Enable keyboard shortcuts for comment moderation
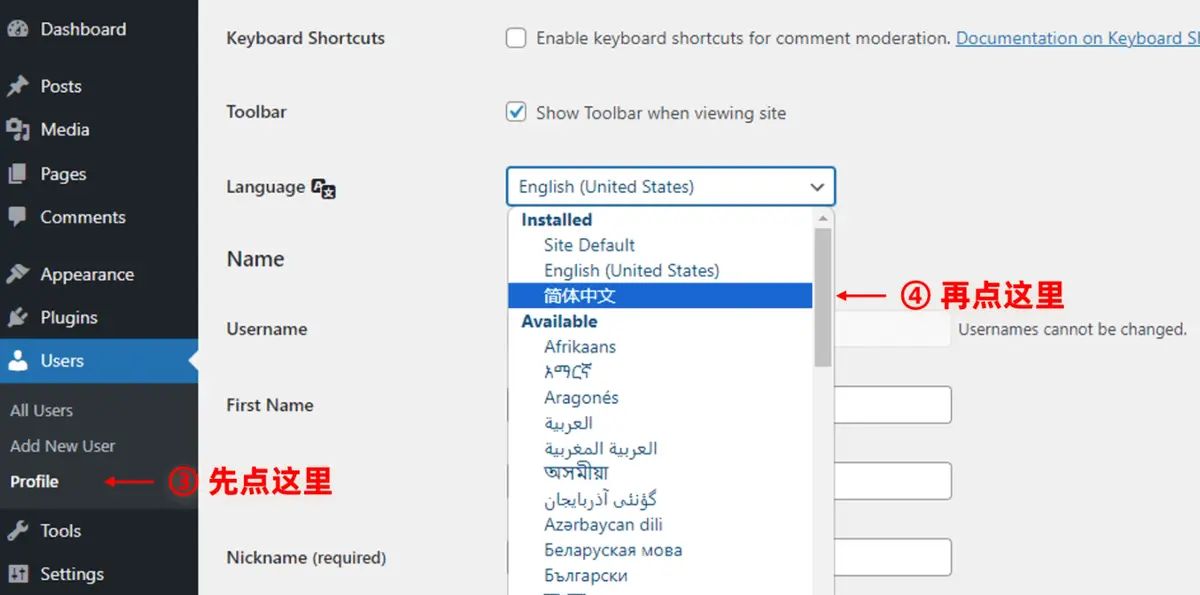 pos(516,37)
